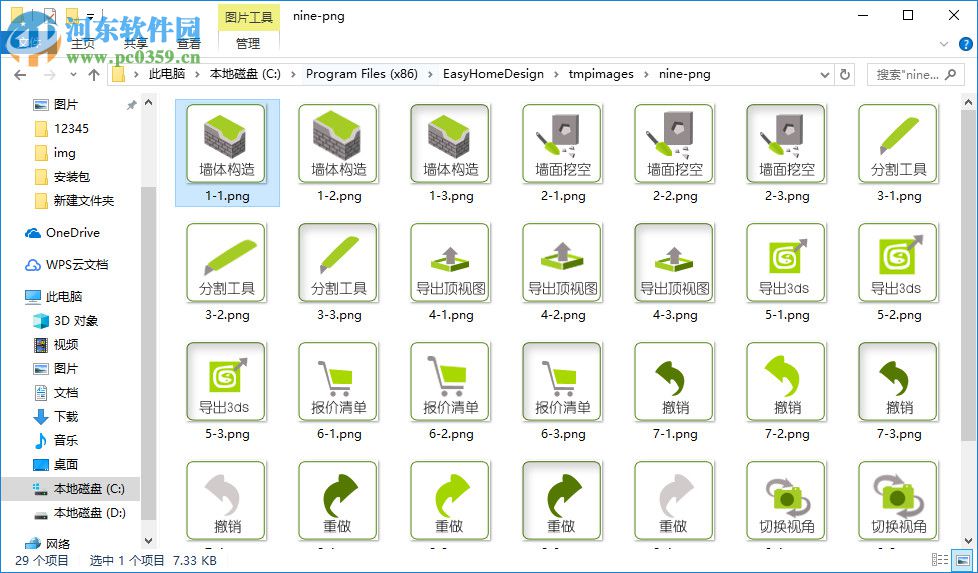This screenshot has height=573, width=978.
Task: Select the last 切换视角 camera icon
Action: 899,501
